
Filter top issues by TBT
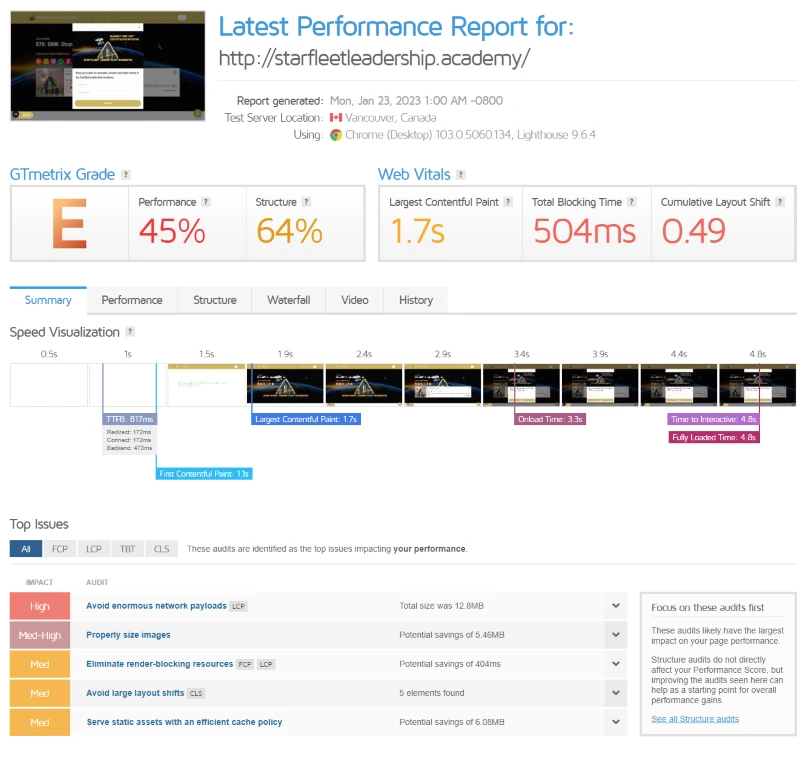point(128,549)
